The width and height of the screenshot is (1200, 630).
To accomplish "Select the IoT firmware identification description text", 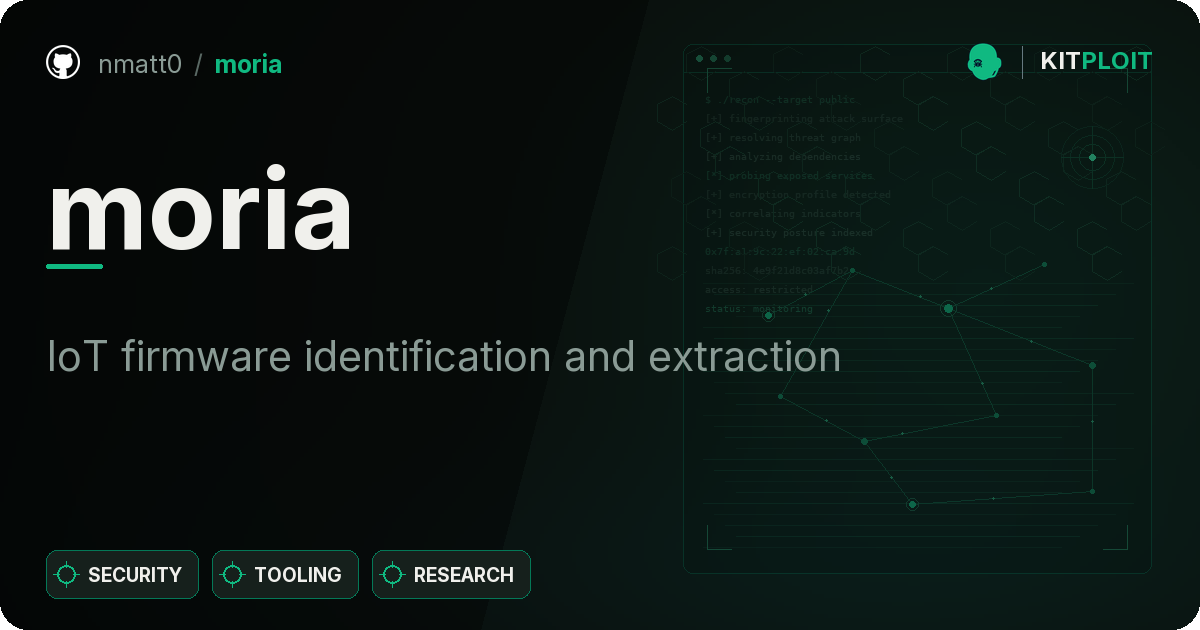I will (444, 357).
